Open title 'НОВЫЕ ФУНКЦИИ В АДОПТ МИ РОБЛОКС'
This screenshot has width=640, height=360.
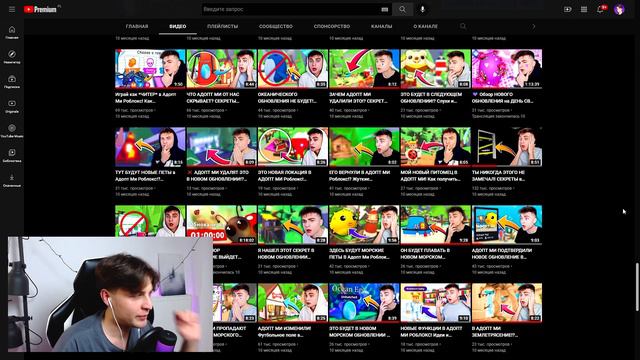[x=431, y=331]
